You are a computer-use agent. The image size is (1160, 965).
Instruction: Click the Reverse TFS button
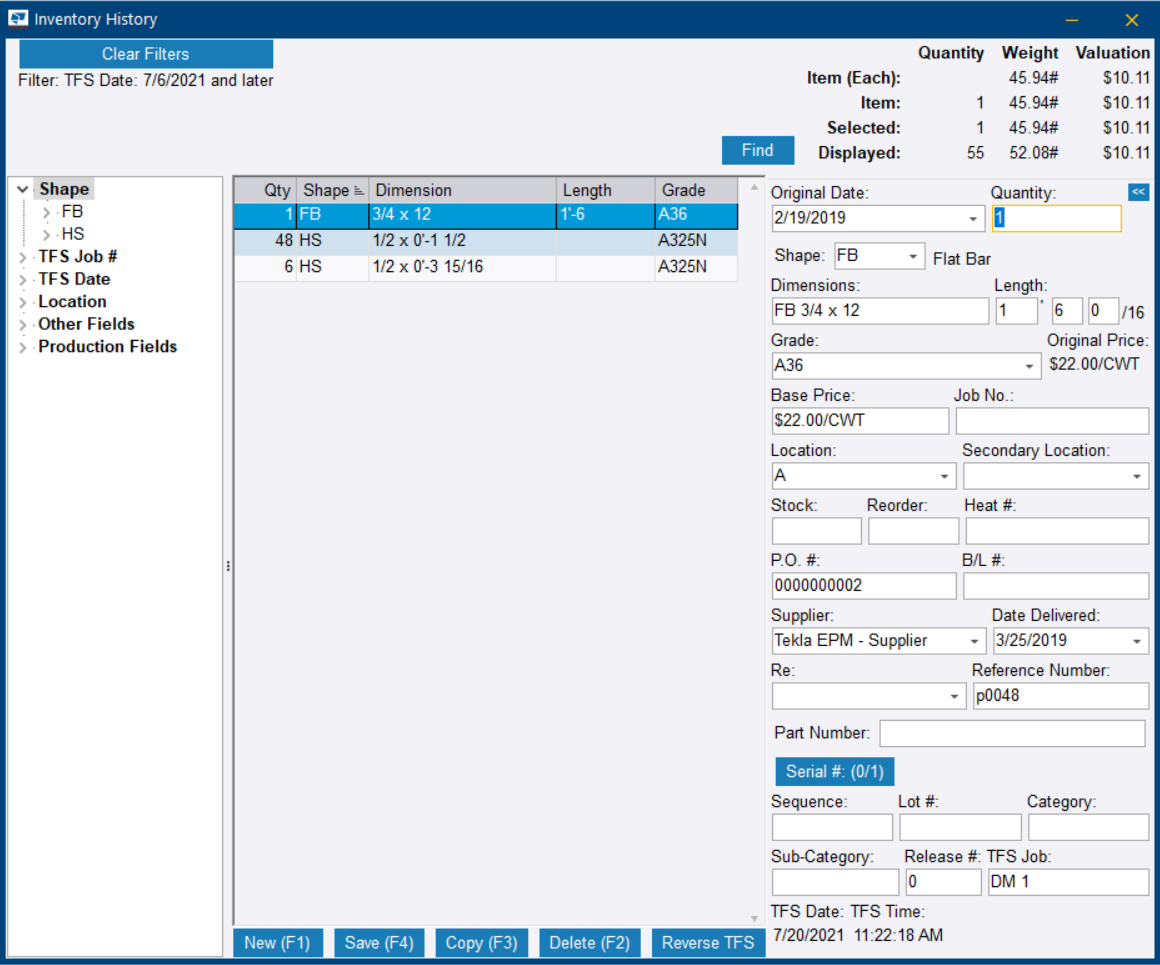tap(708, 943)
